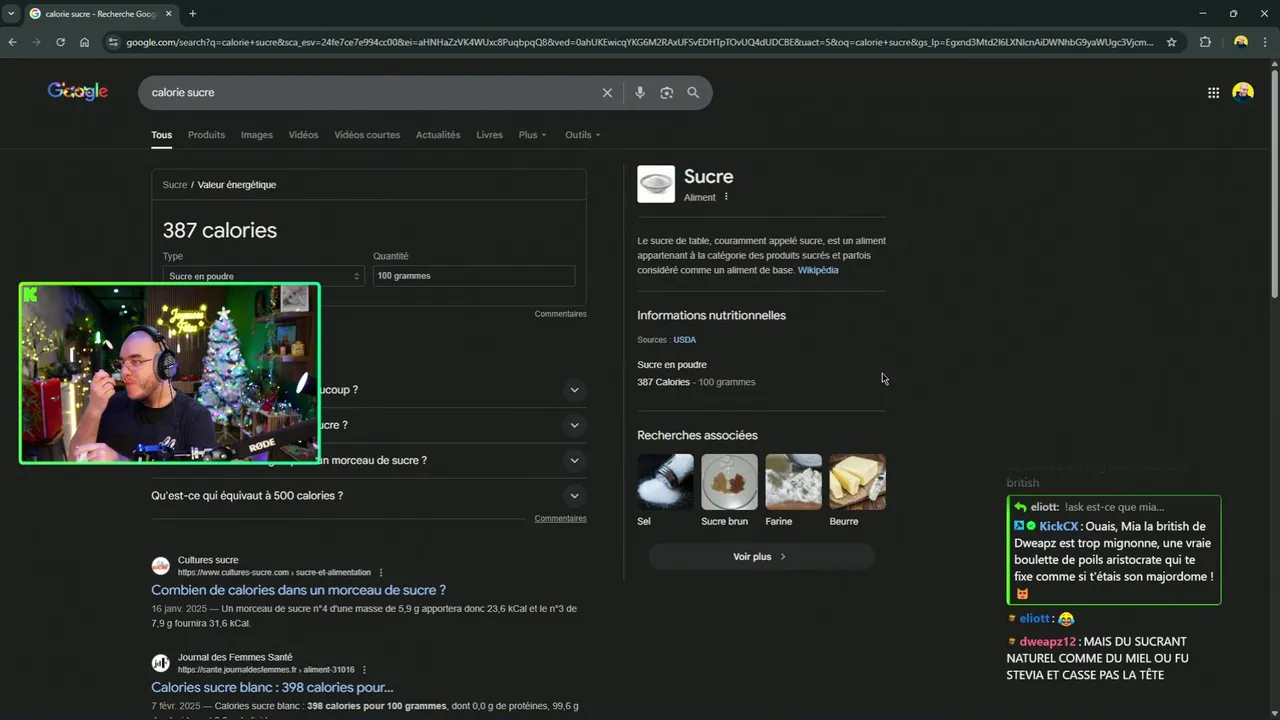
Task: Click the Cultures sucre site favicon
Action: pos(160,566)
